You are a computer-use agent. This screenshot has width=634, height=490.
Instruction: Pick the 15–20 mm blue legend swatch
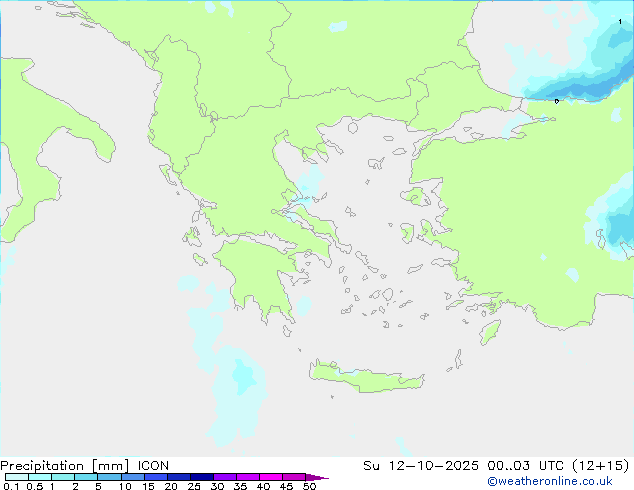155,477
